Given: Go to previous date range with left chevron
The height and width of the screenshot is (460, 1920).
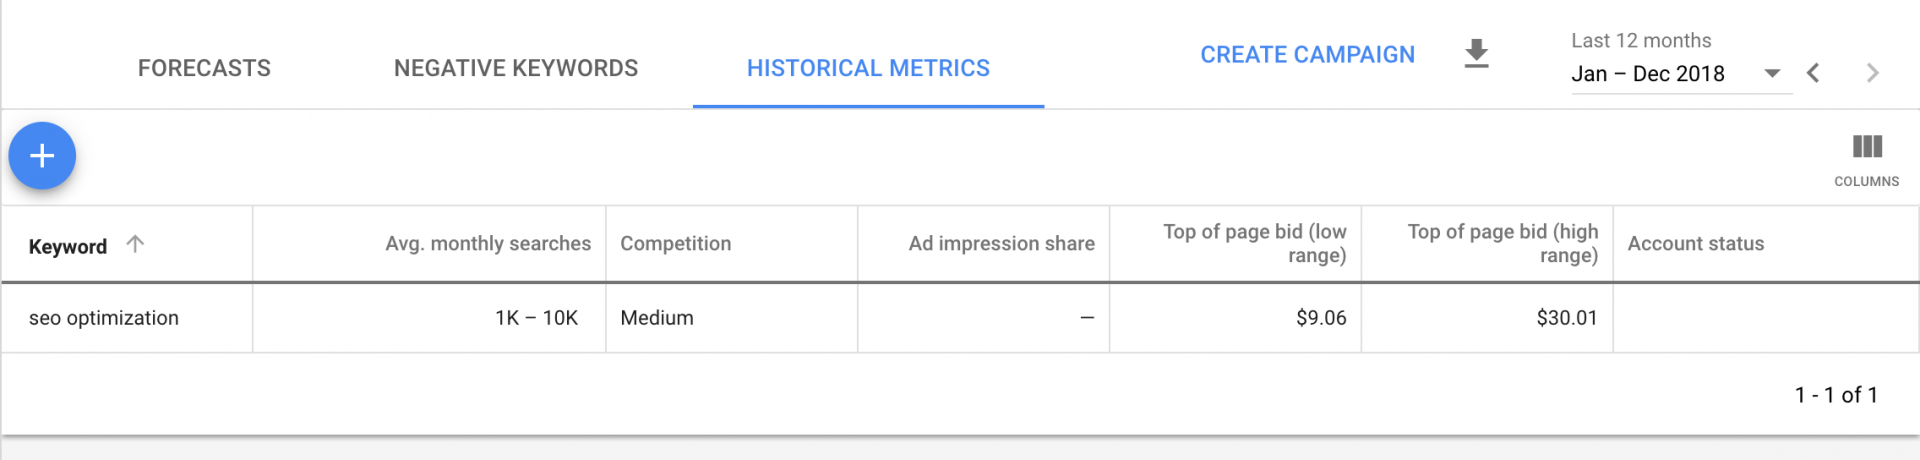Looking at the screenshot, I should [x=1813, y=73].
